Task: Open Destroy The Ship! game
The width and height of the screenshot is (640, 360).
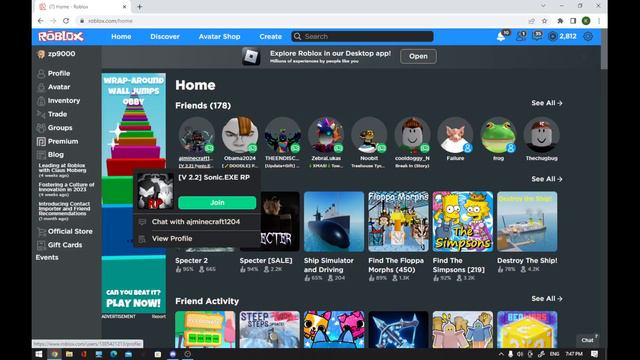Action: [527, 222]
